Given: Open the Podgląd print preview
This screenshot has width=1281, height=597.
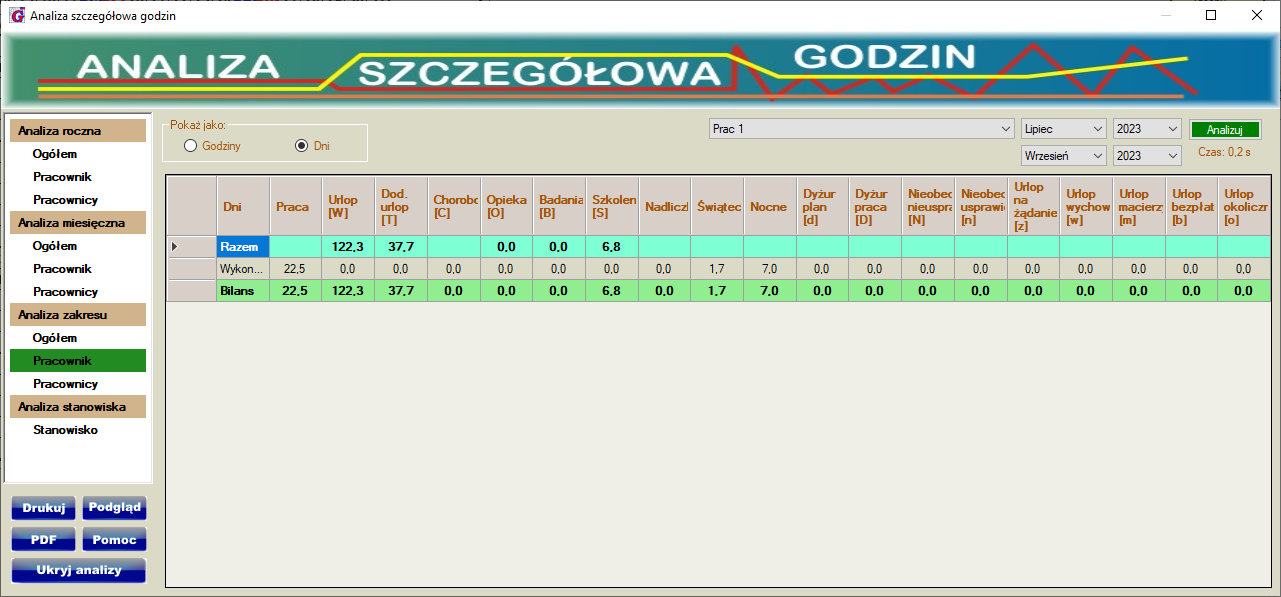Looking at the screenshot, I should coord(114,508).
